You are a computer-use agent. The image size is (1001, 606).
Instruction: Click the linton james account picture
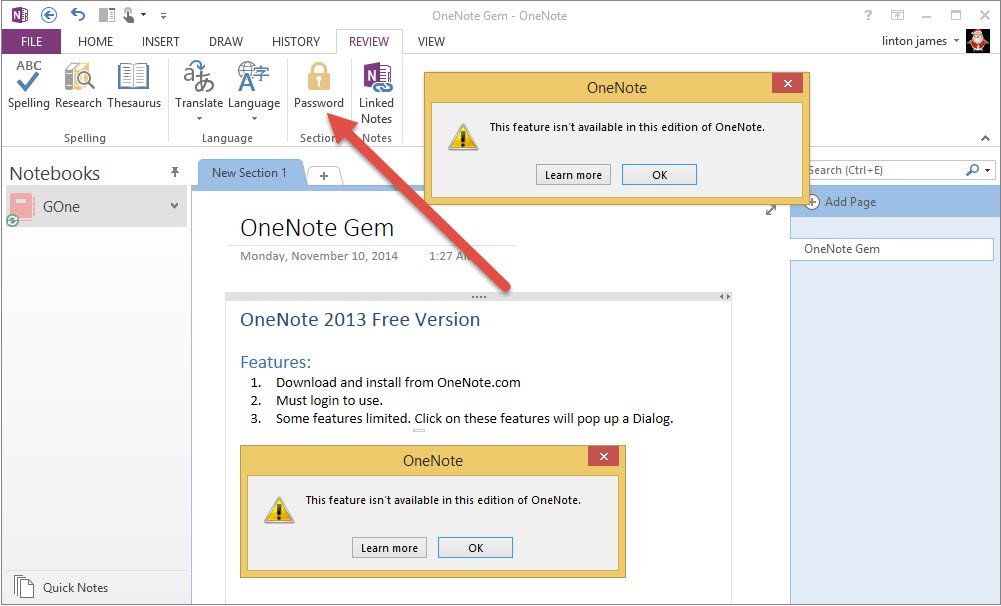(977, 41)
